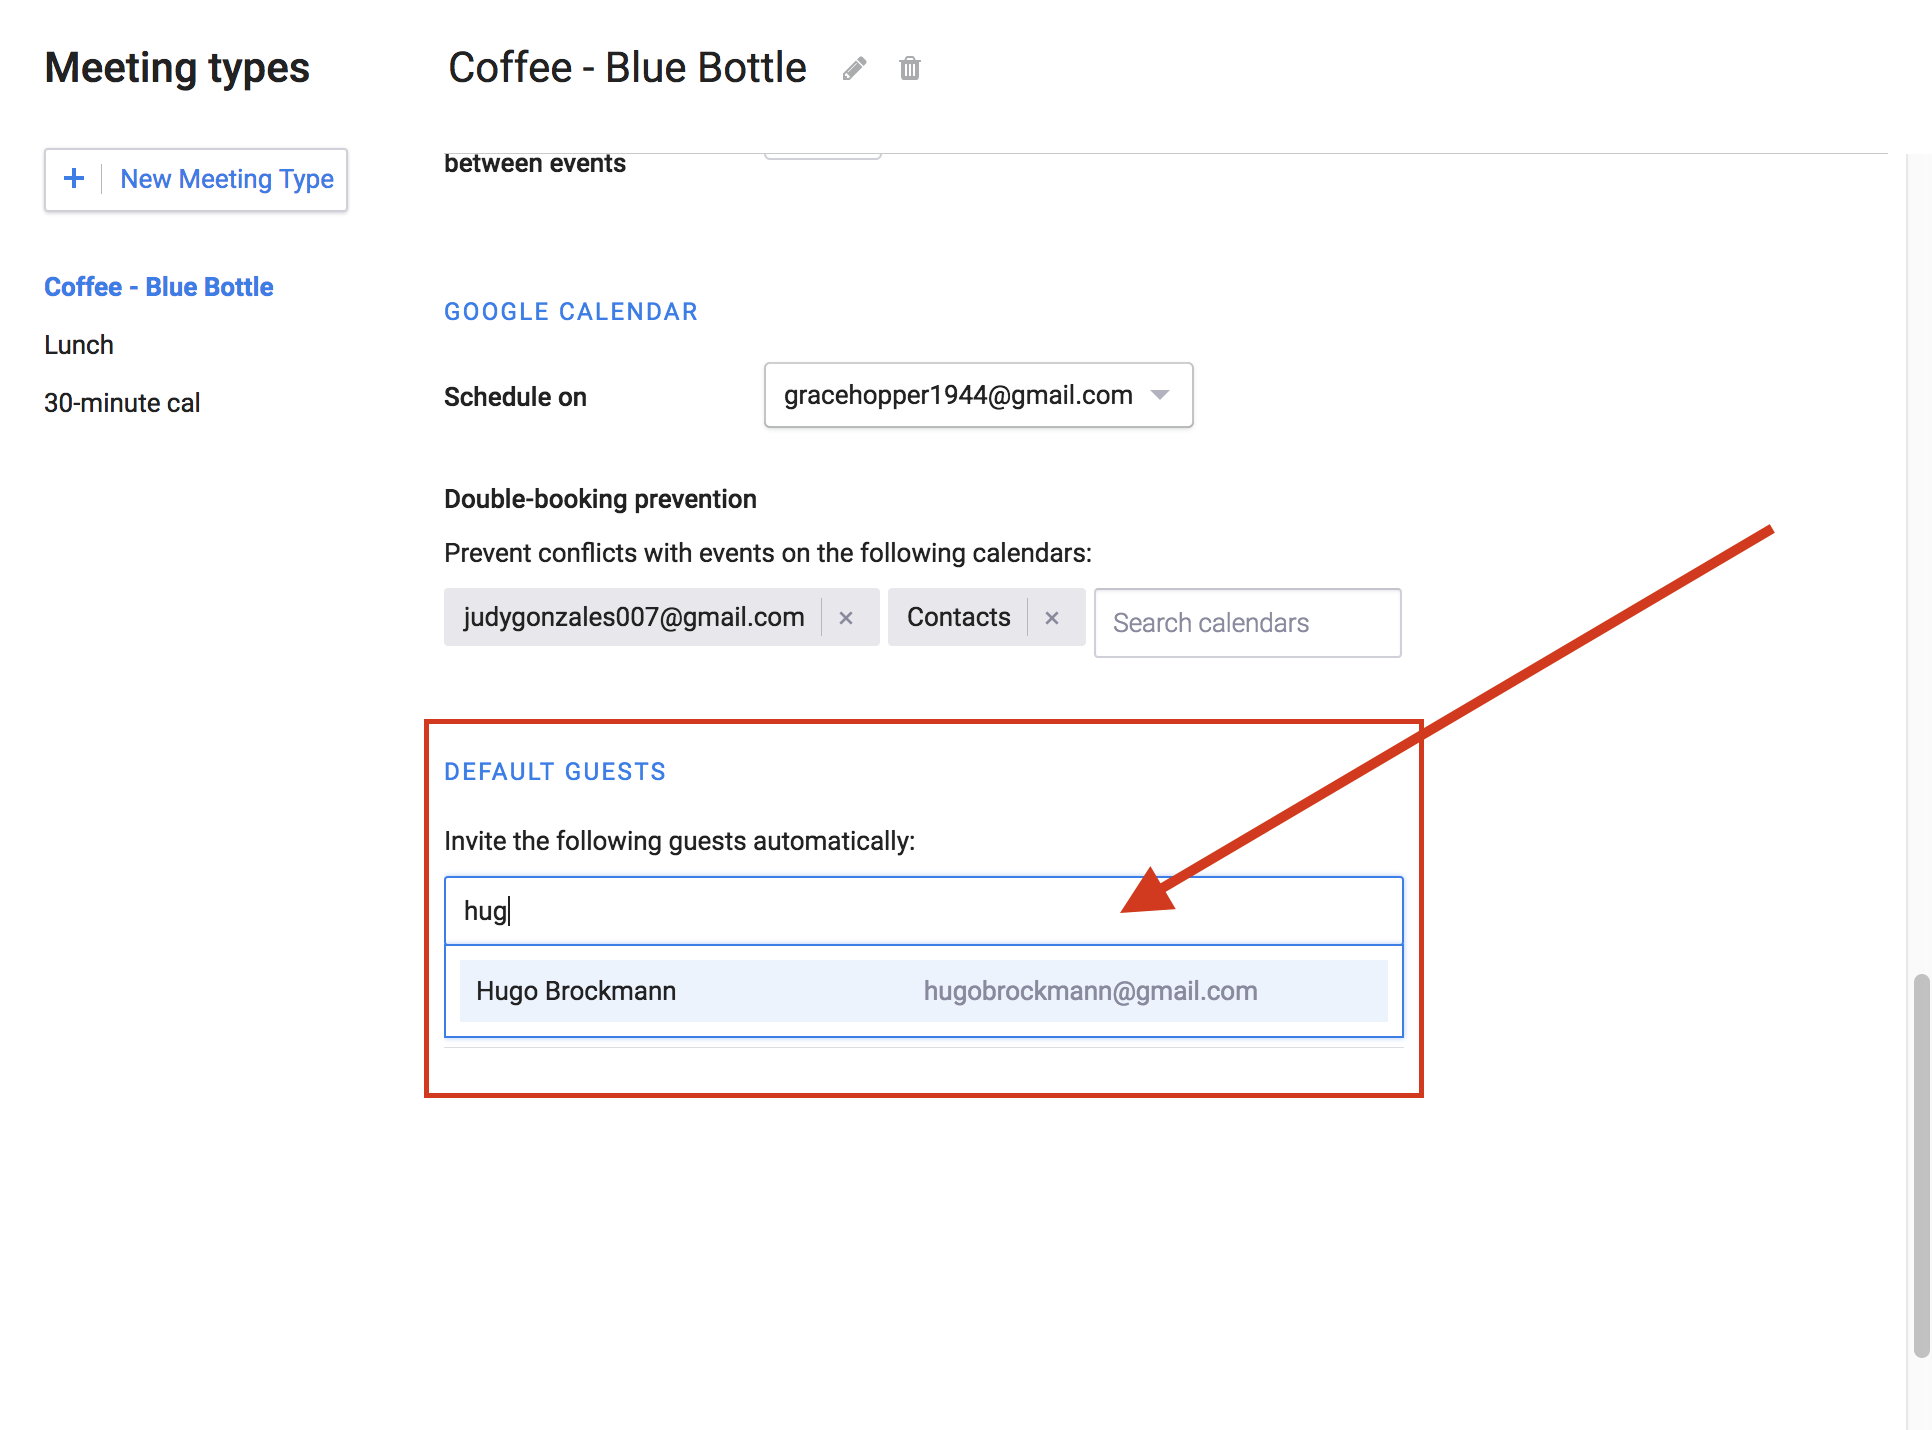Click hugobrockmann@gmail.com in the suggestion row
1932x1430 pixels.
click(x=1090, y=991)
